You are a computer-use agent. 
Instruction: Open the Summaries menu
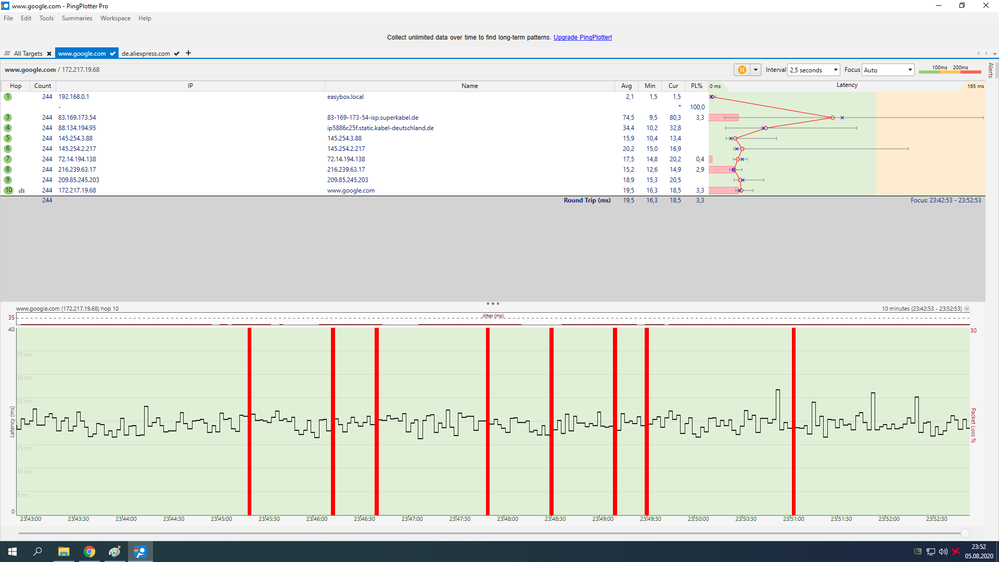(x=77, y=18)
